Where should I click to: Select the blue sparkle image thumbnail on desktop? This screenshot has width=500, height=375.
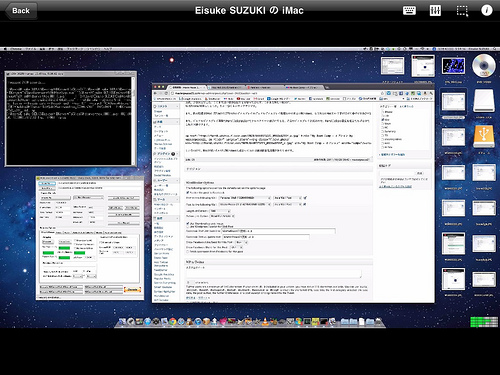(x=453, y=66)
